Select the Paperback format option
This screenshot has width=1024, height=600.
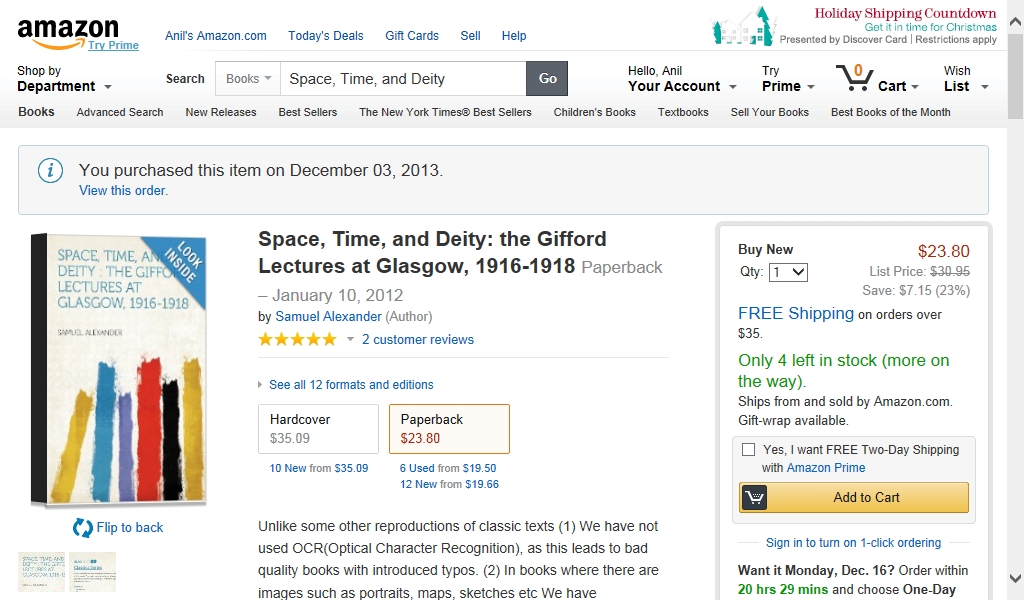pyautogui.click(x=449, y=429)
